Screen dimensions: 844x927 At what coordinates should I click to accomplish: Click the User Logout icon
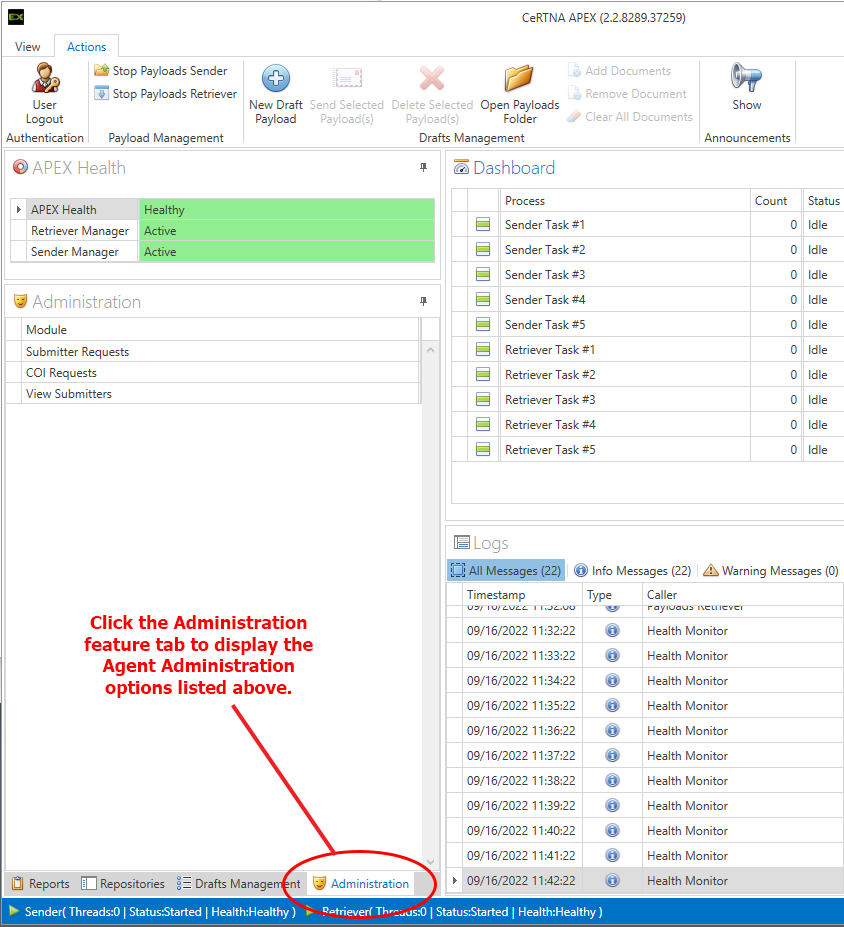(45, 78)
